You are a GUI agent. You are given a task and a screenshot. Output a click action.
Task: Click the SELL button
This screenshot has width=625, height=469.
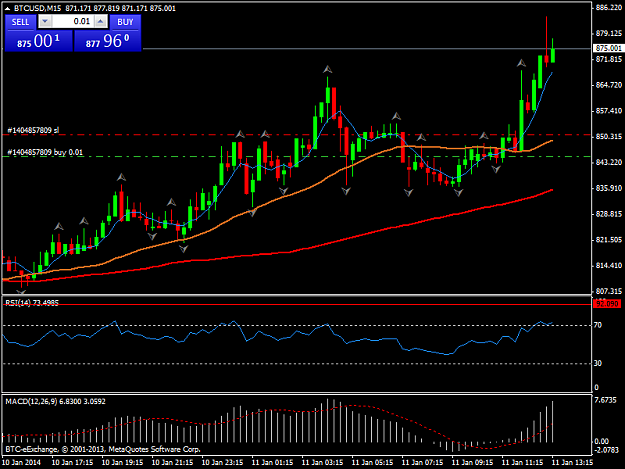pos(20,22)
